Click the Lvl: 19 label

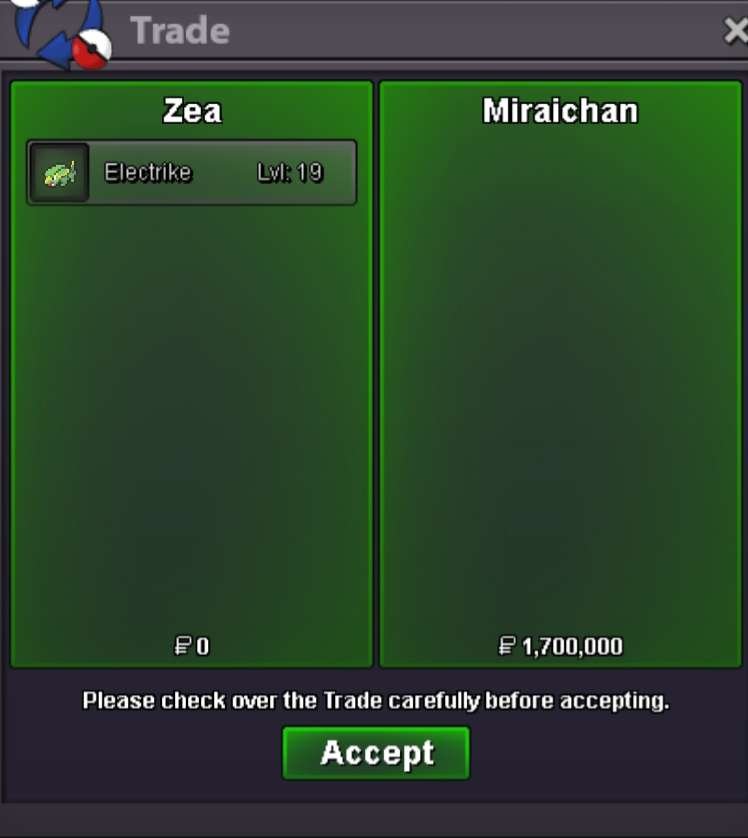pyautogui.click(x=290, y=173)
